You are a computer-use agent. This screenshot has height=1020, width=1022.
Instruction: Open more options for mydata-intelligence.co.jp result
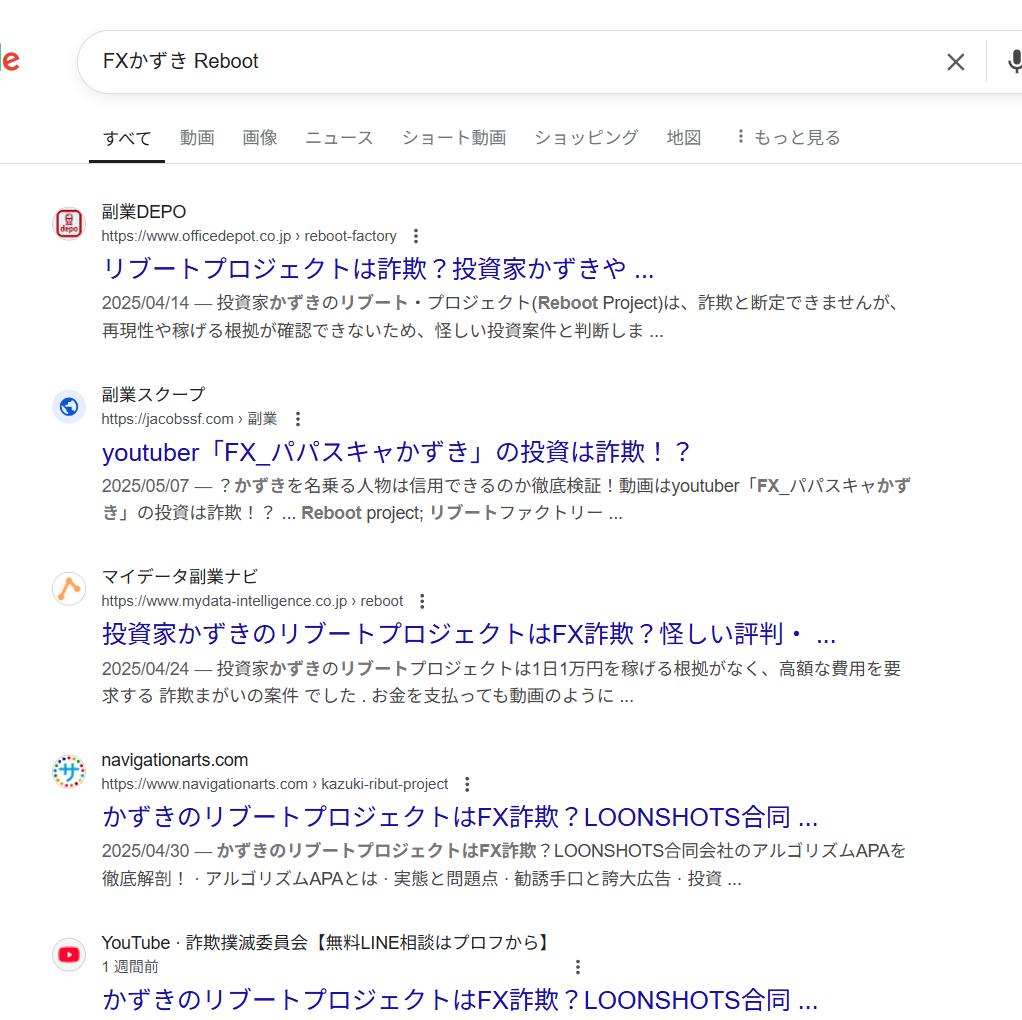(x=422, y=602)
